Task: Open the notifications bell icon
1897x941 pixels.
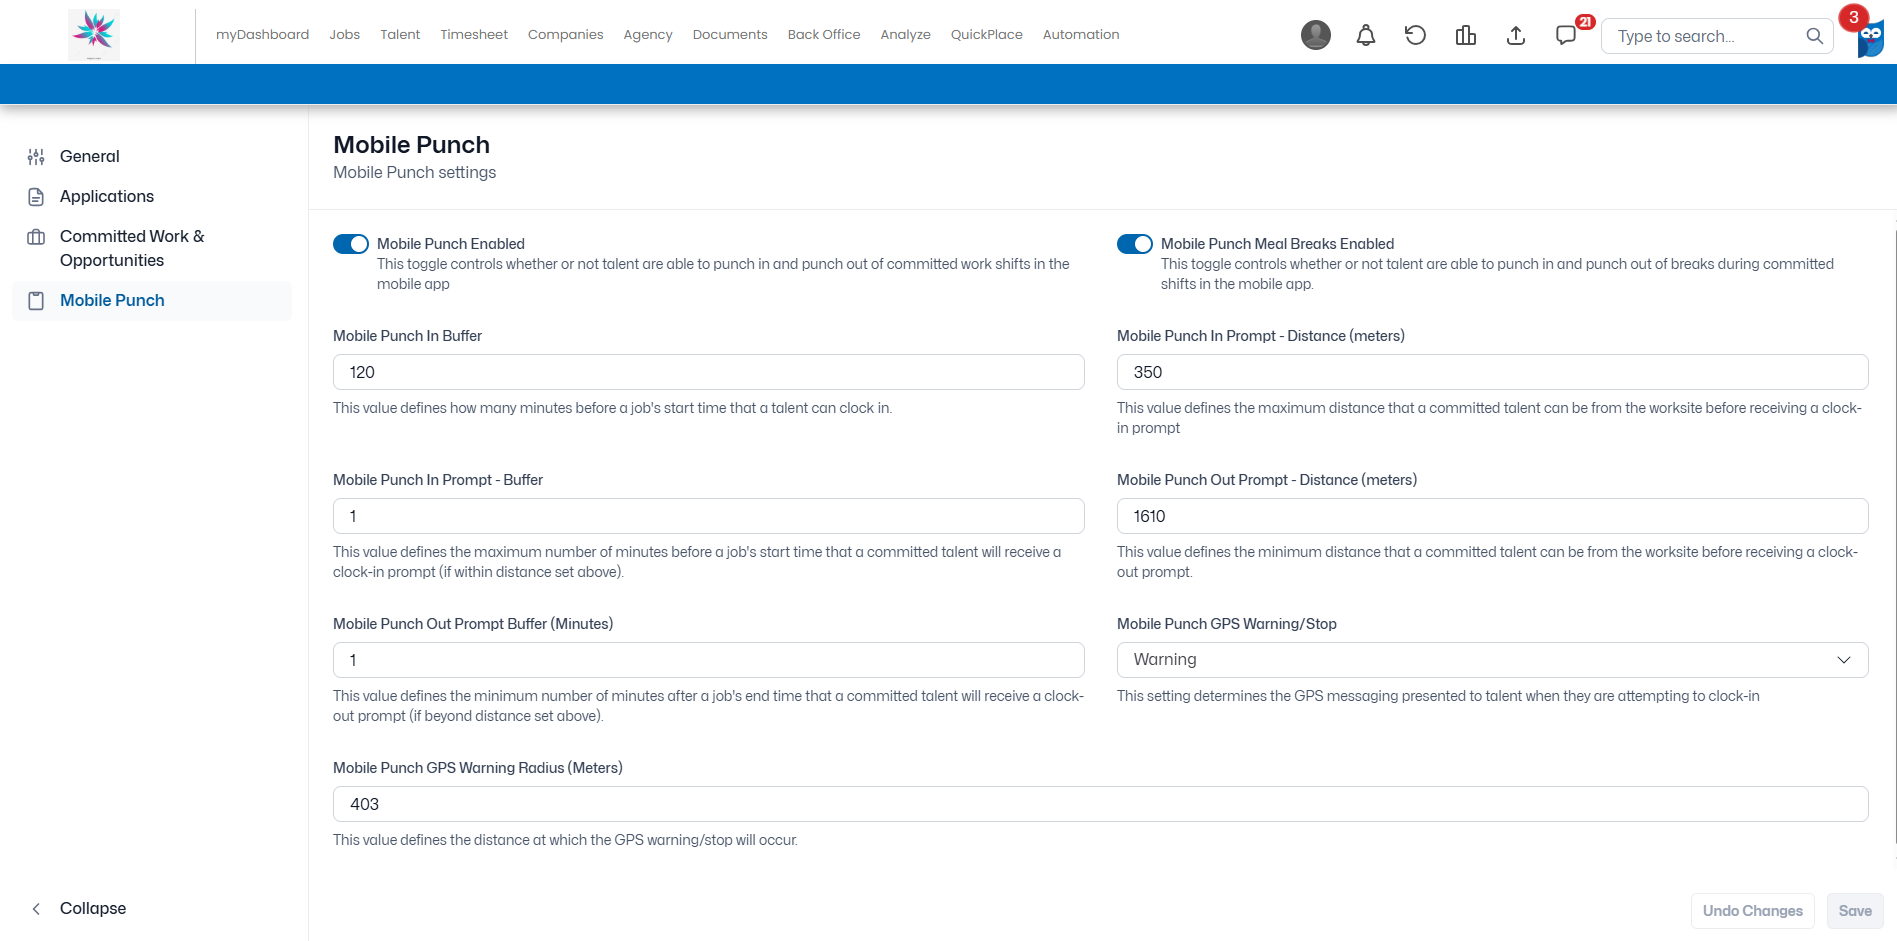Action: [1365, 35]
